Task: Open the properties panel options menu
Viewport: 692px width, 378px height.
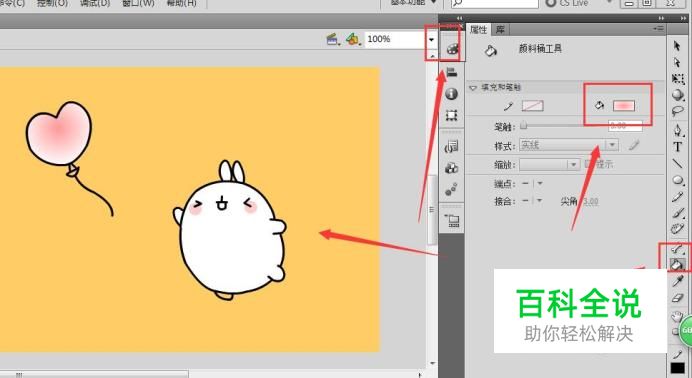Action: [658, 29]
